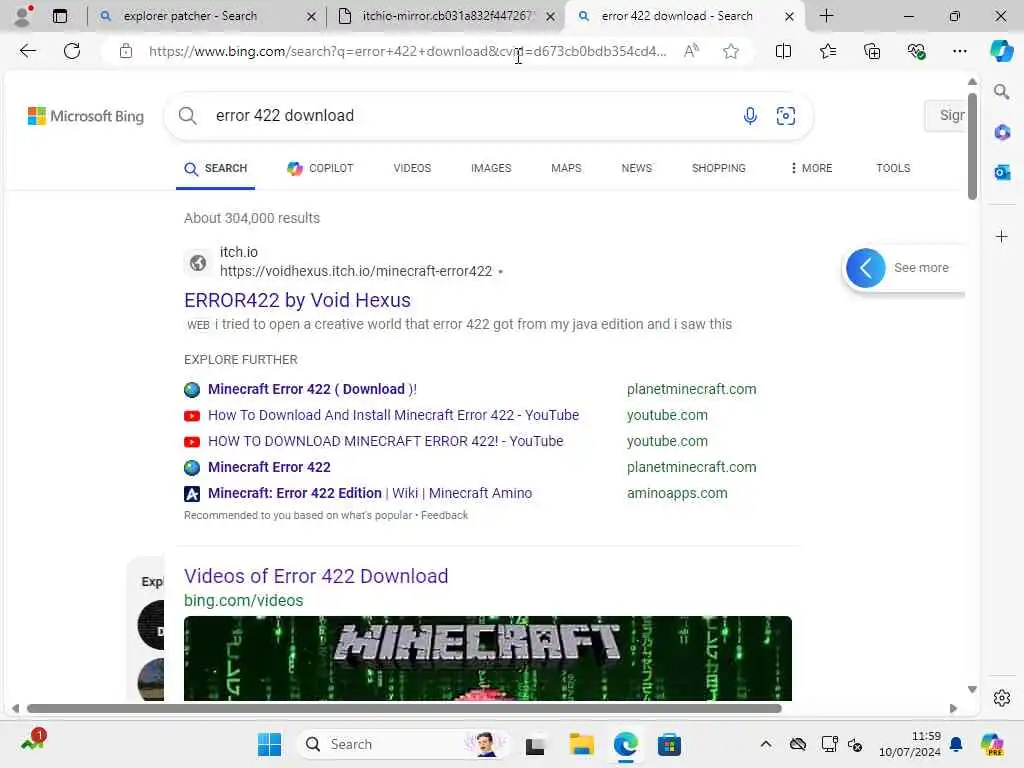Image resolution: width=1024 pixels, height=768 pixels.
Task: Open File Explorer from taskbar
Action: tap(581, 744)
